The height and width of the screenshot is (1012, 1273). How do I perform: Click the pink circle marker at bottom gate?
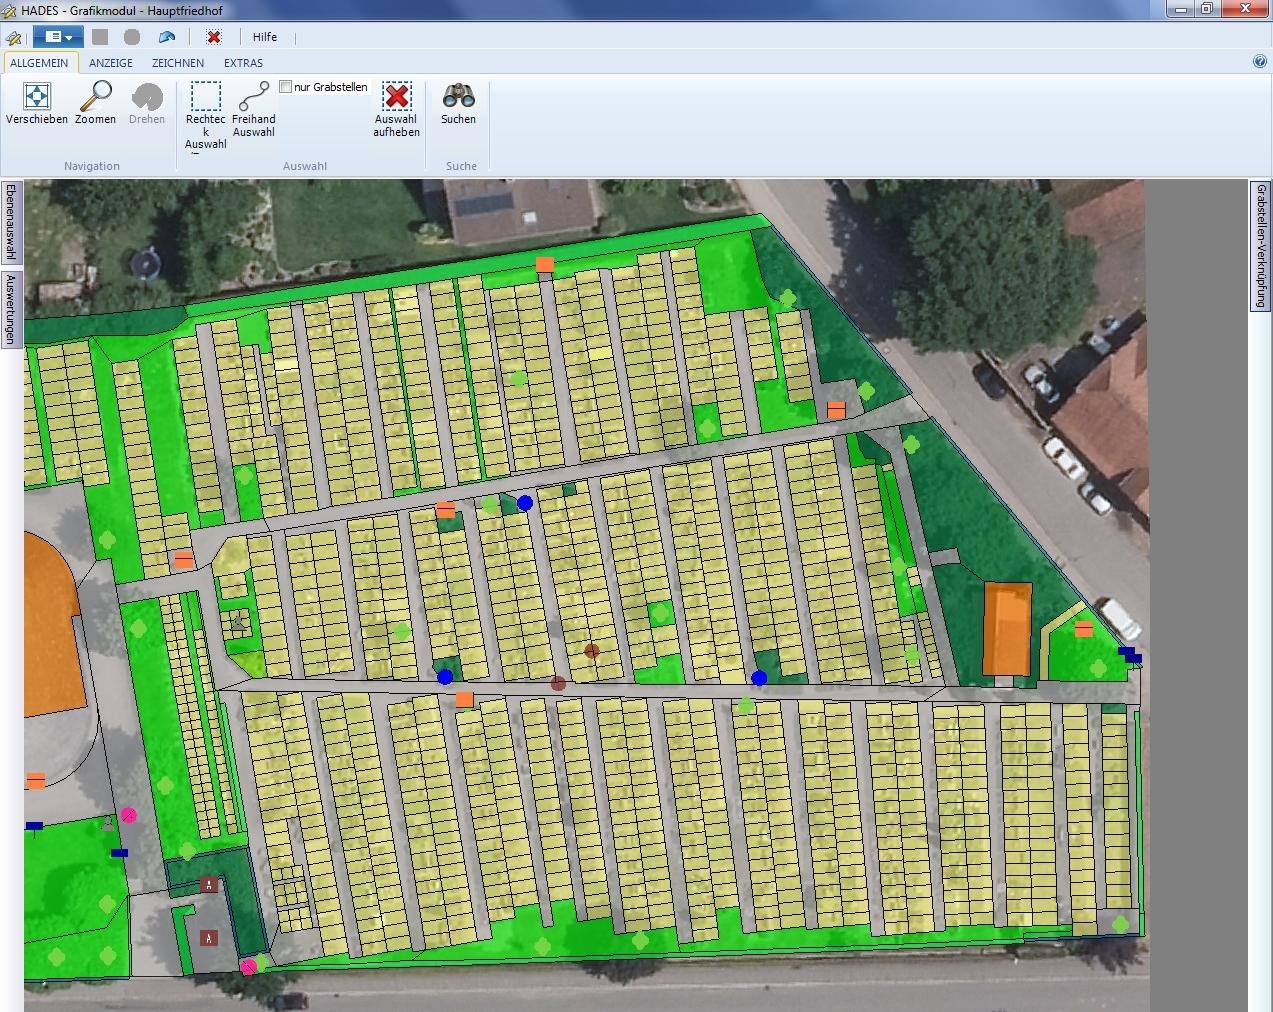(248, 966)
